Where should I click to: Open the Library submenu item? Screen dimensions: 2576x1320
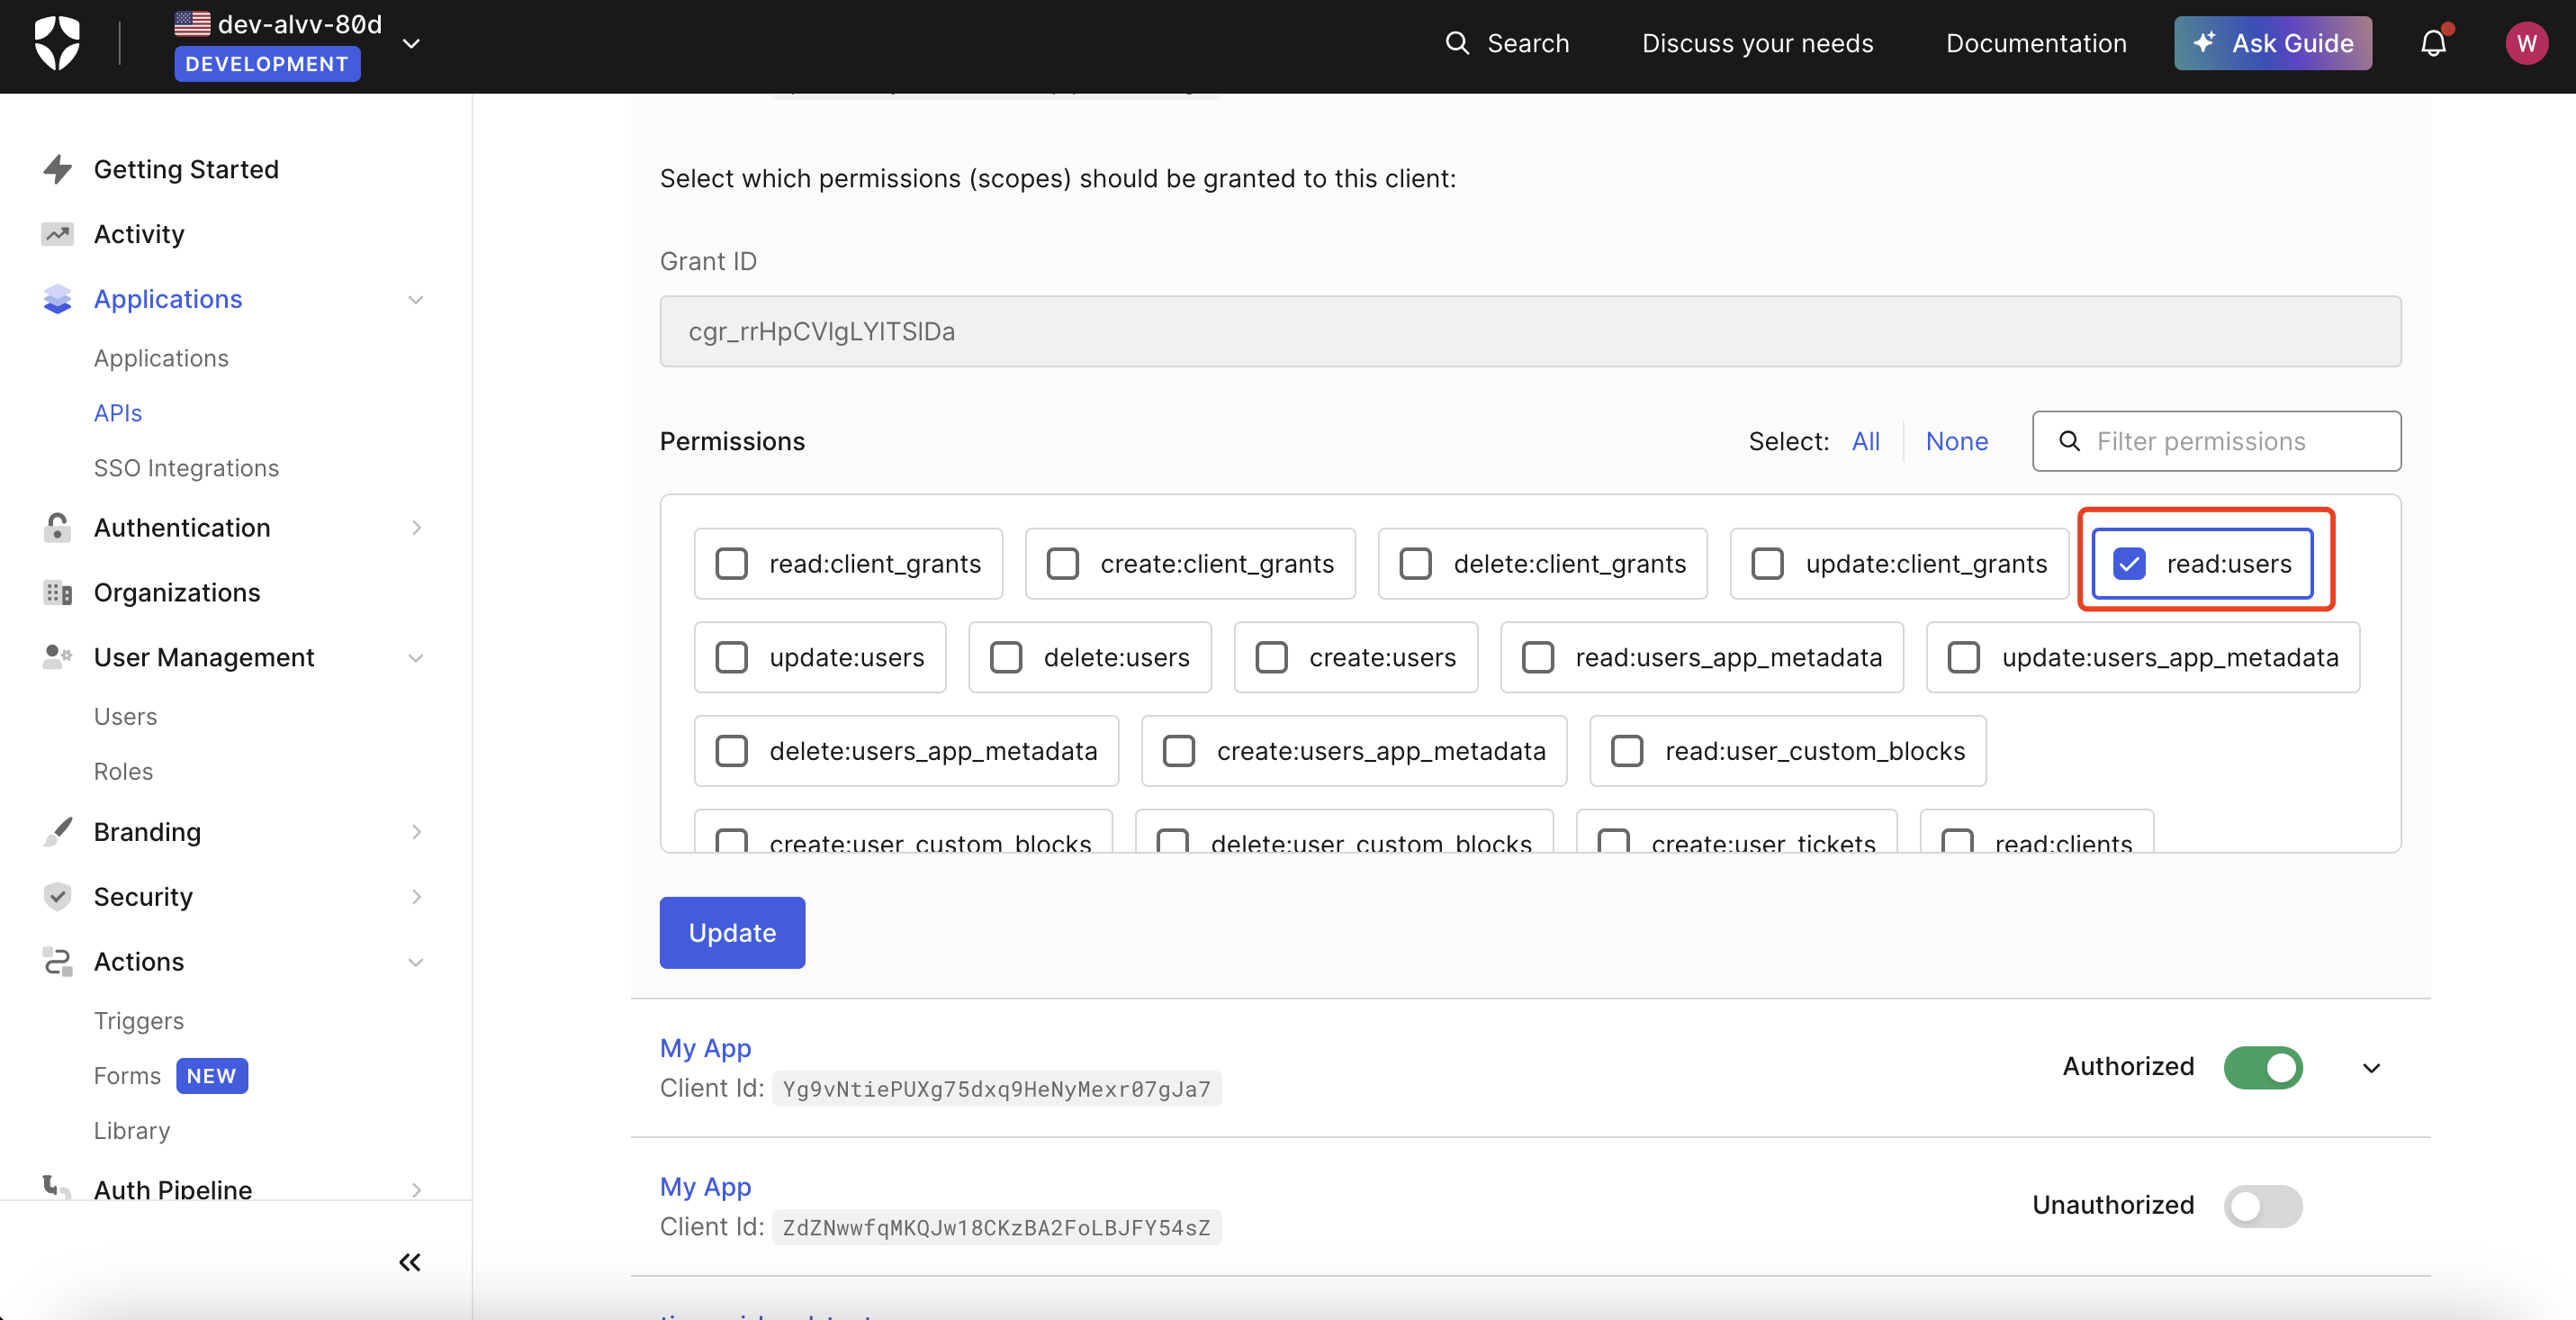[132, 1130]
